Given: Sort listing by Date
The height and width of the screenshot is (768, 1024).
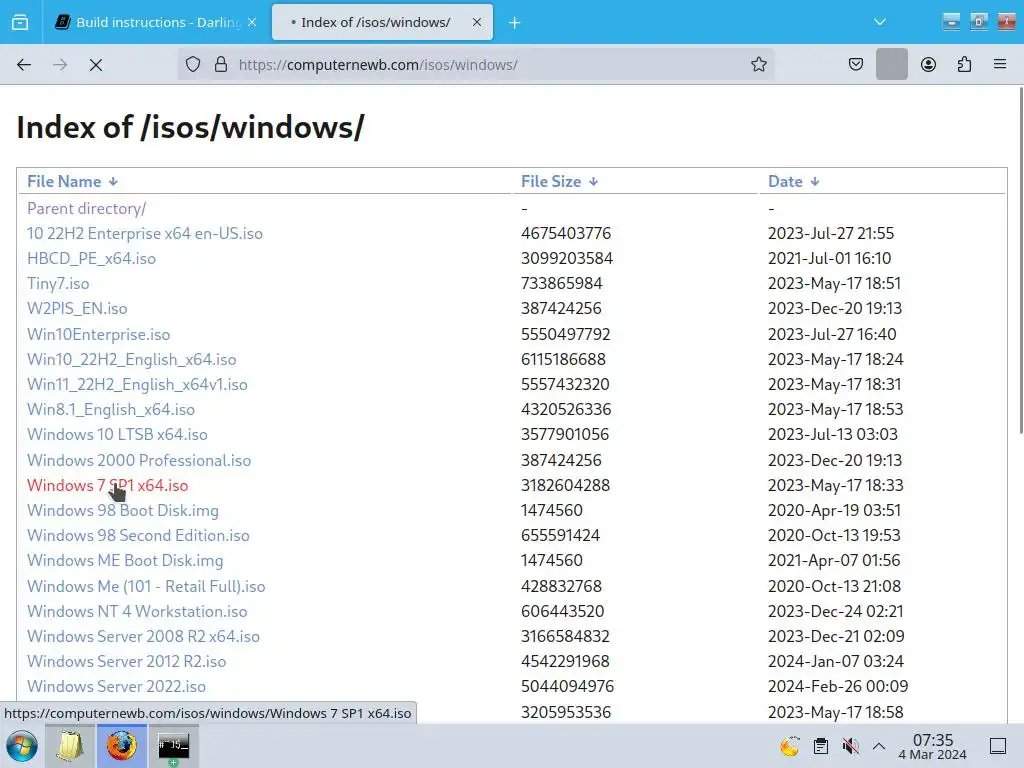Looking at the screenshot, I should [x=793, y=182].
